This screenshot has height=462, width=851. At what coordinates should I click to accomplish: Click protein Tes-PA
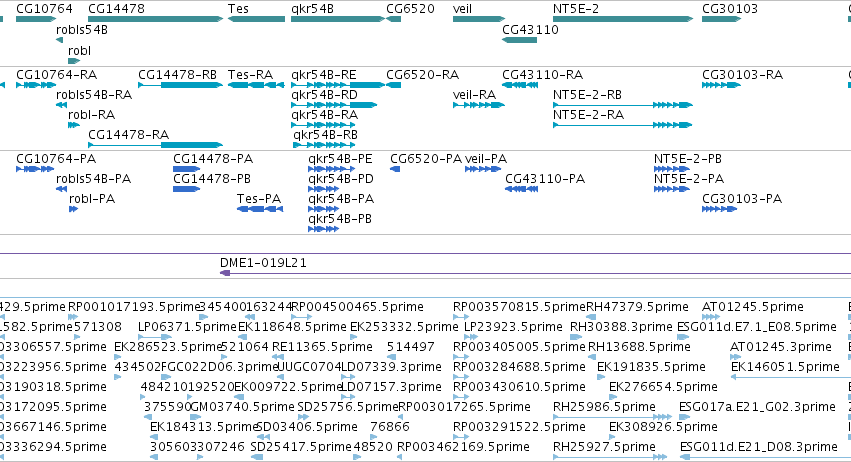coord(259,199)
